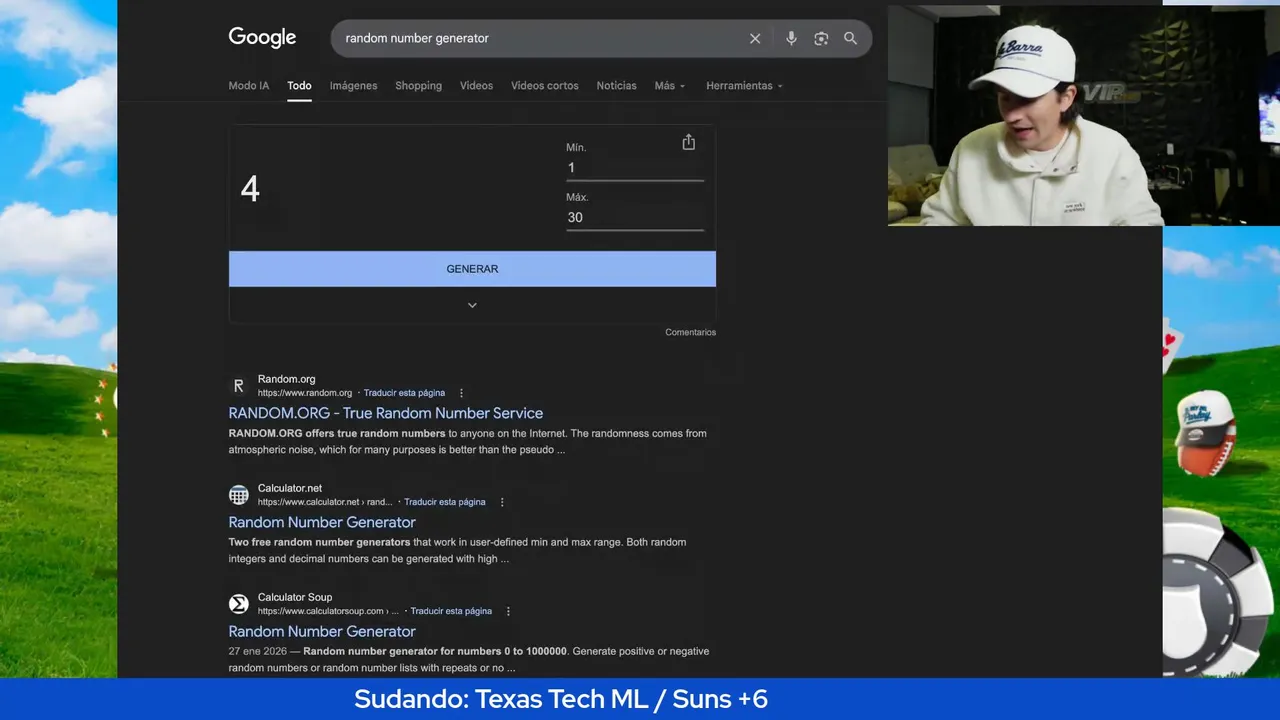Open the Shopping tab

pyautogui.click(x=418, y=86)
